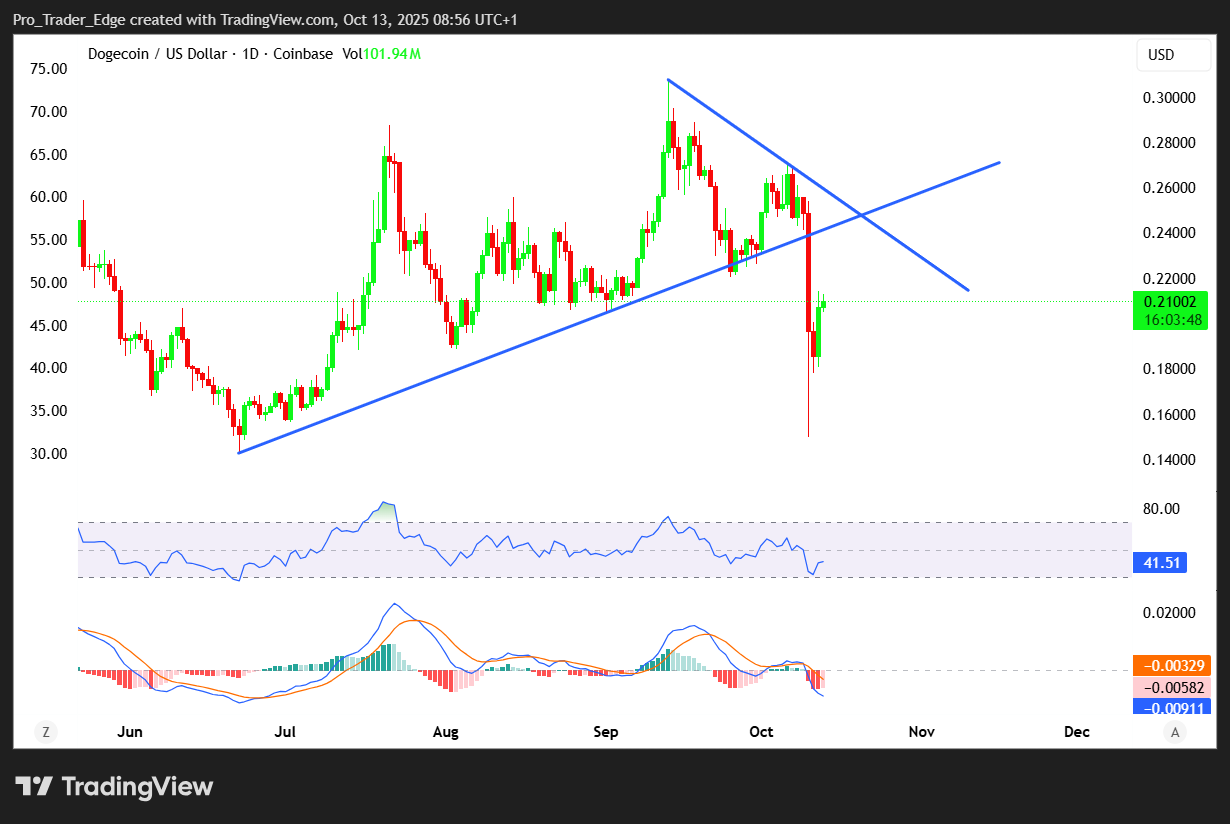The height and width of the screenshot is (824, 1230).
Task: Click the blue RSI value label 41.51
Action: tap(1162, 563)
